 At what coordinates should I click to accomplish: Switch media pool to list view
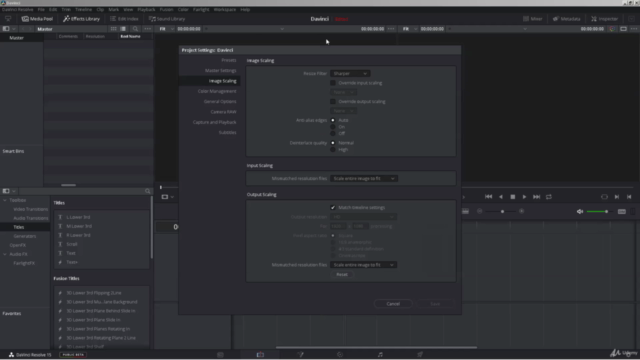(123, 29)
